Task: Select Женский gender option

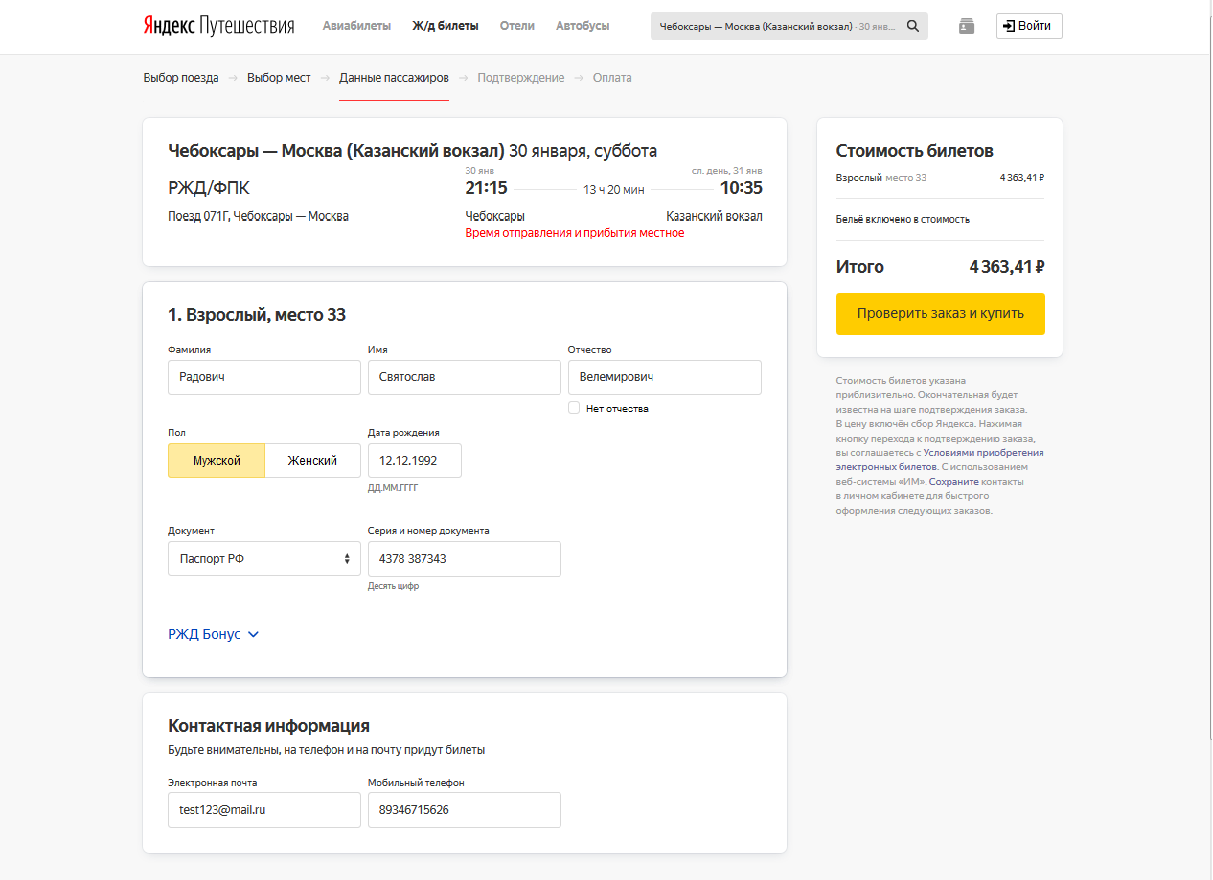Action: click(x=312, y=461)
